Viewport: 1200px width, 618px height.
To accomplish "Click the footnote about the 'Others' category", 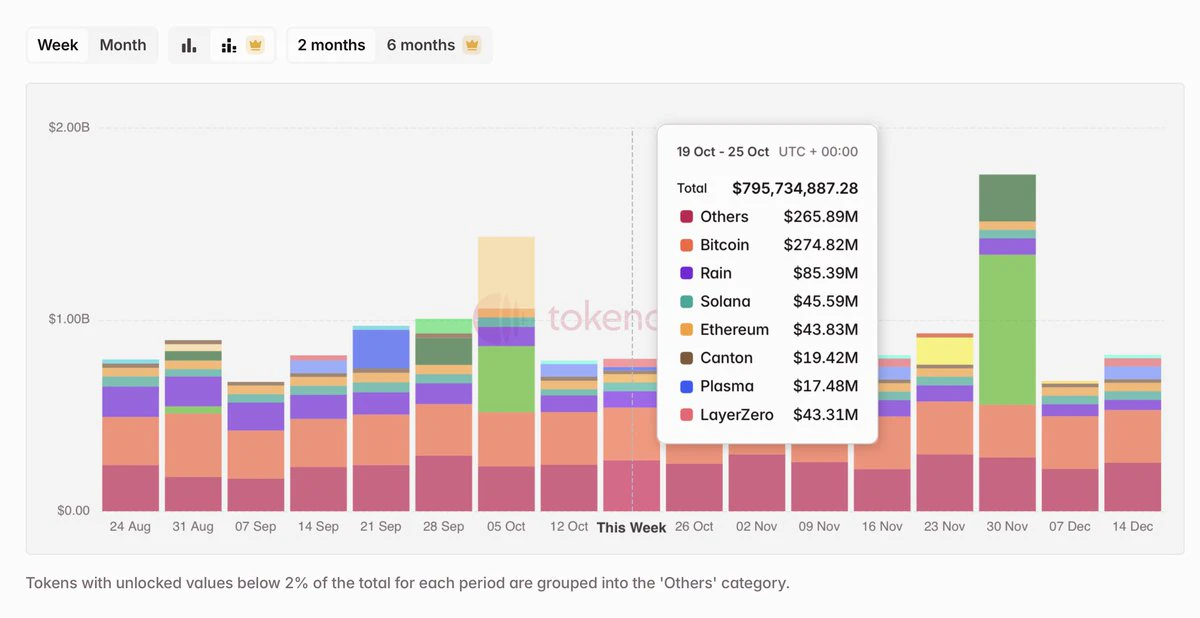I will (x=408, y=583).
